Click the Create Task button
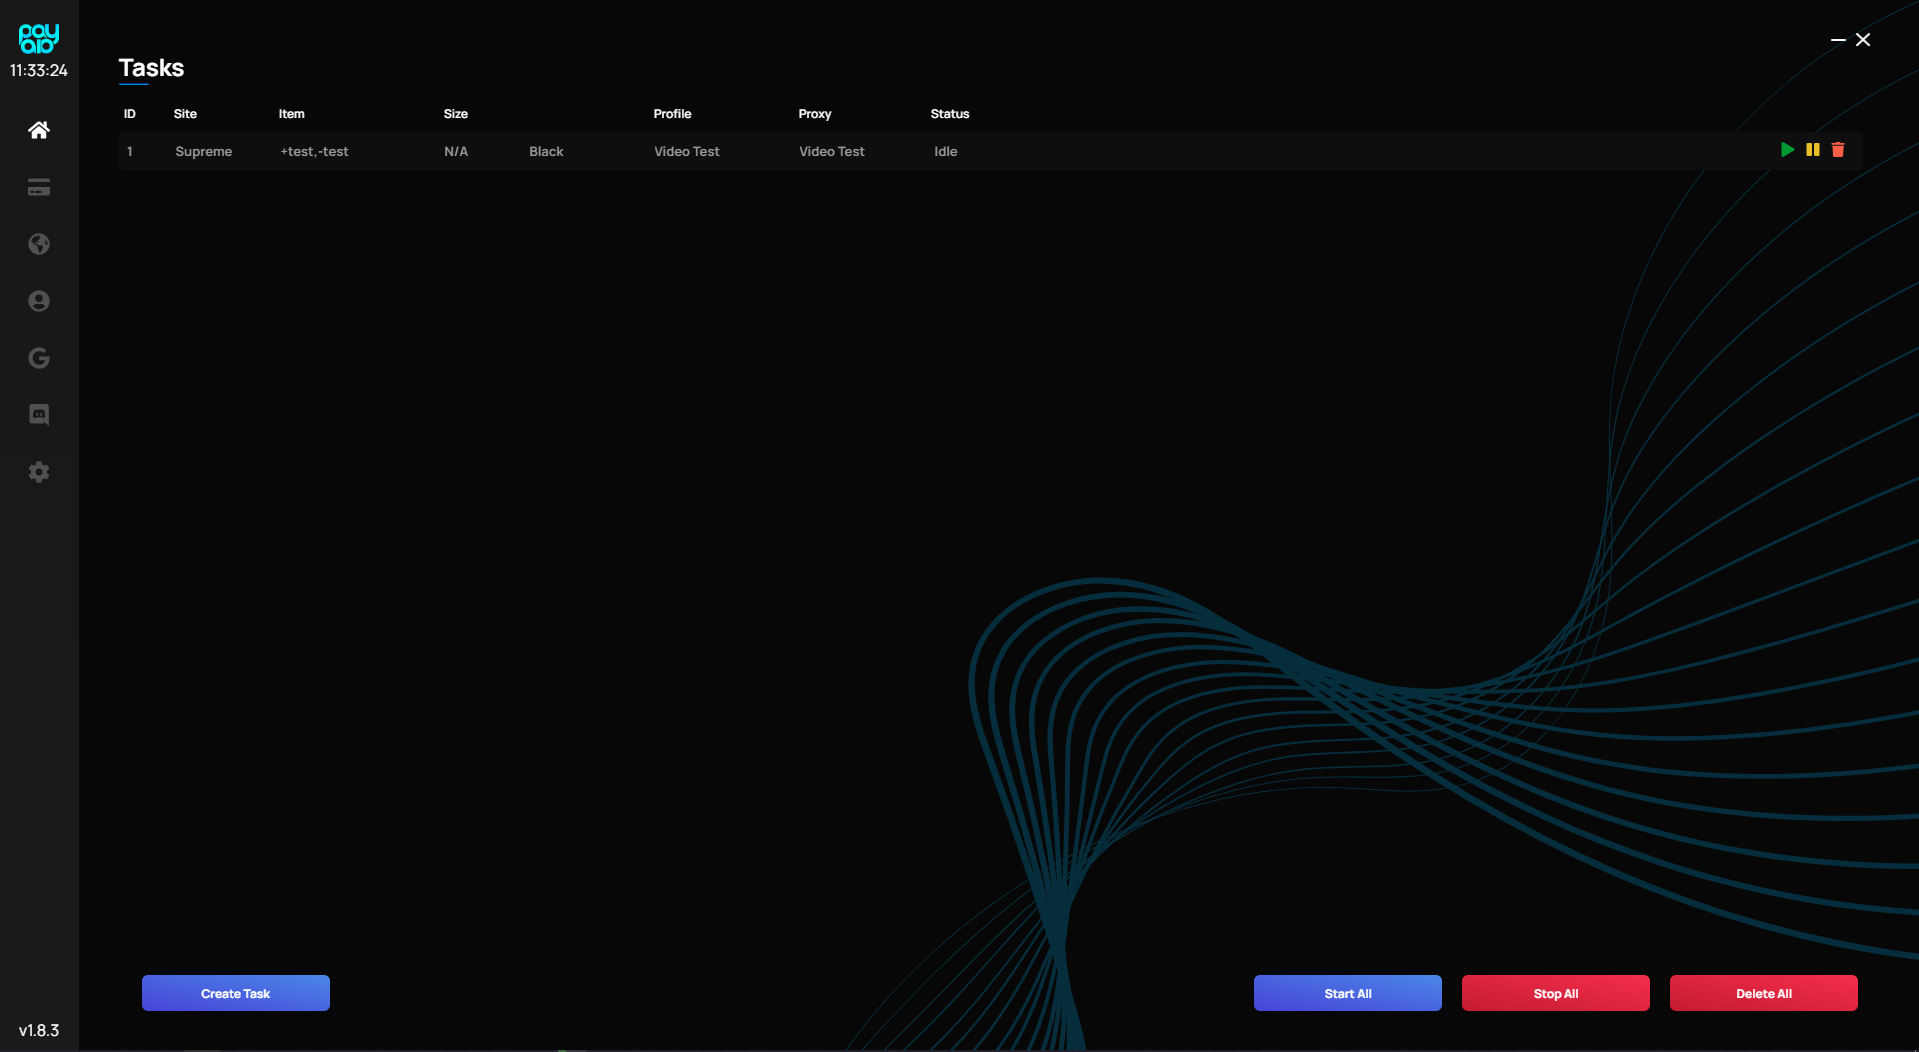 coord(236,993)
